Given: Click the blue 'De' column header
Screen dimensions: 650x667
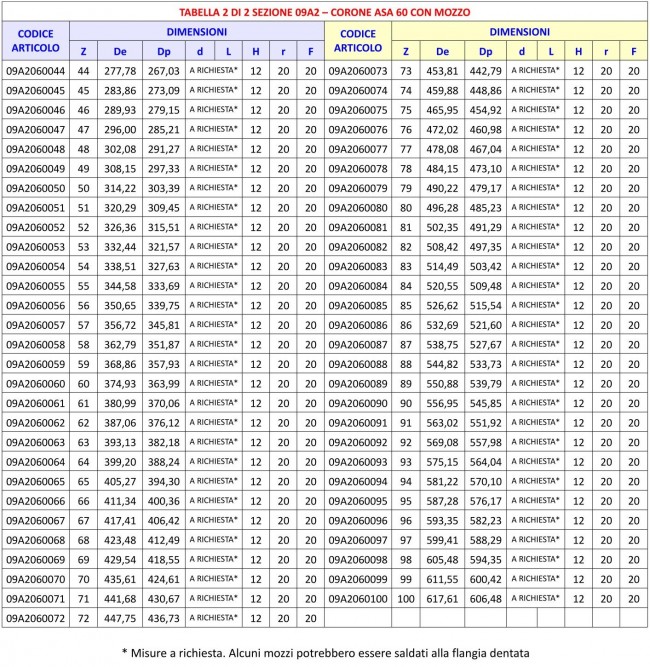Looking at the screenshot, I should click(x=120, y=52).
